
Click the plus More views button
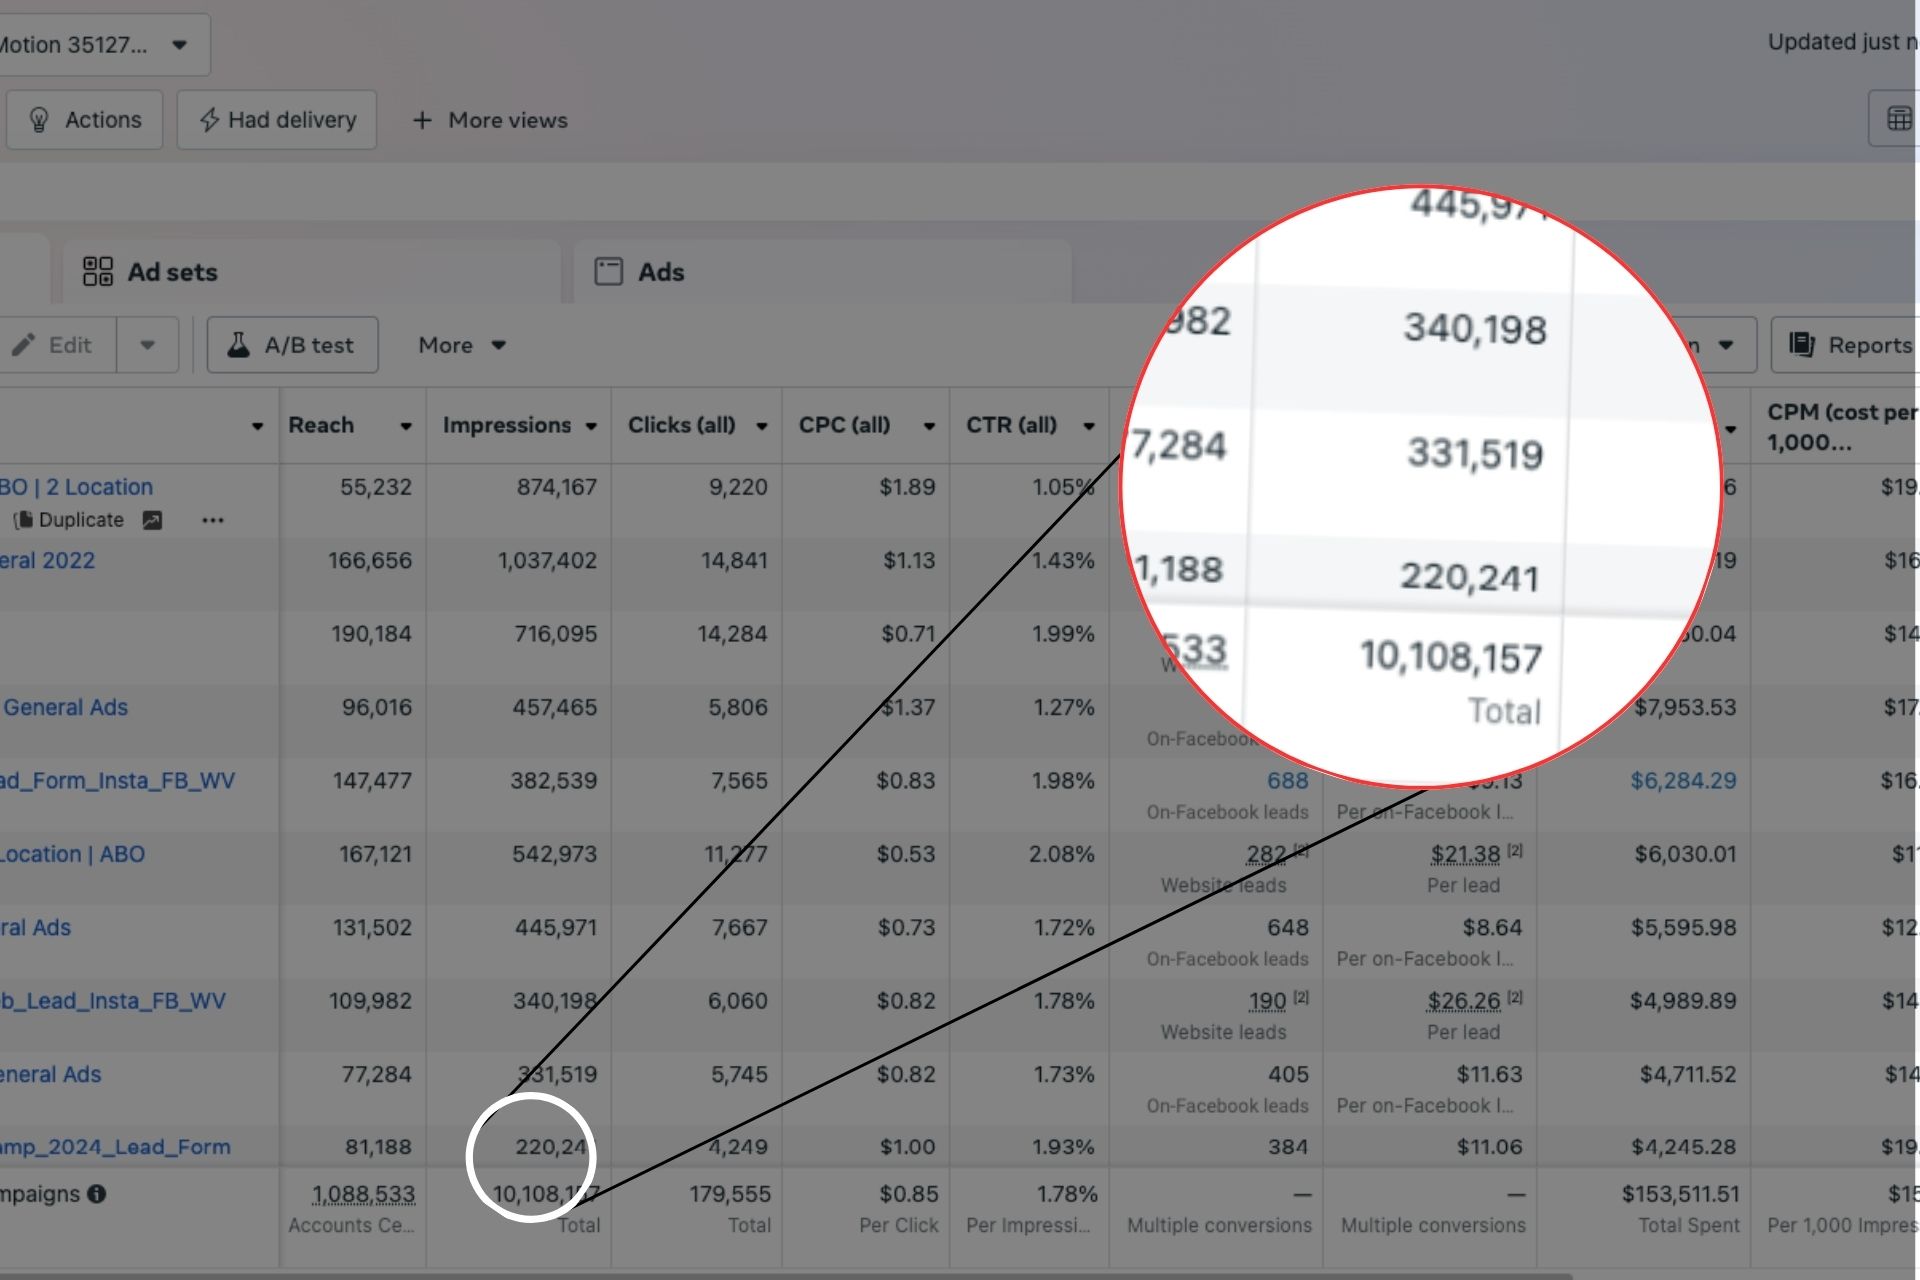point(490,120)
